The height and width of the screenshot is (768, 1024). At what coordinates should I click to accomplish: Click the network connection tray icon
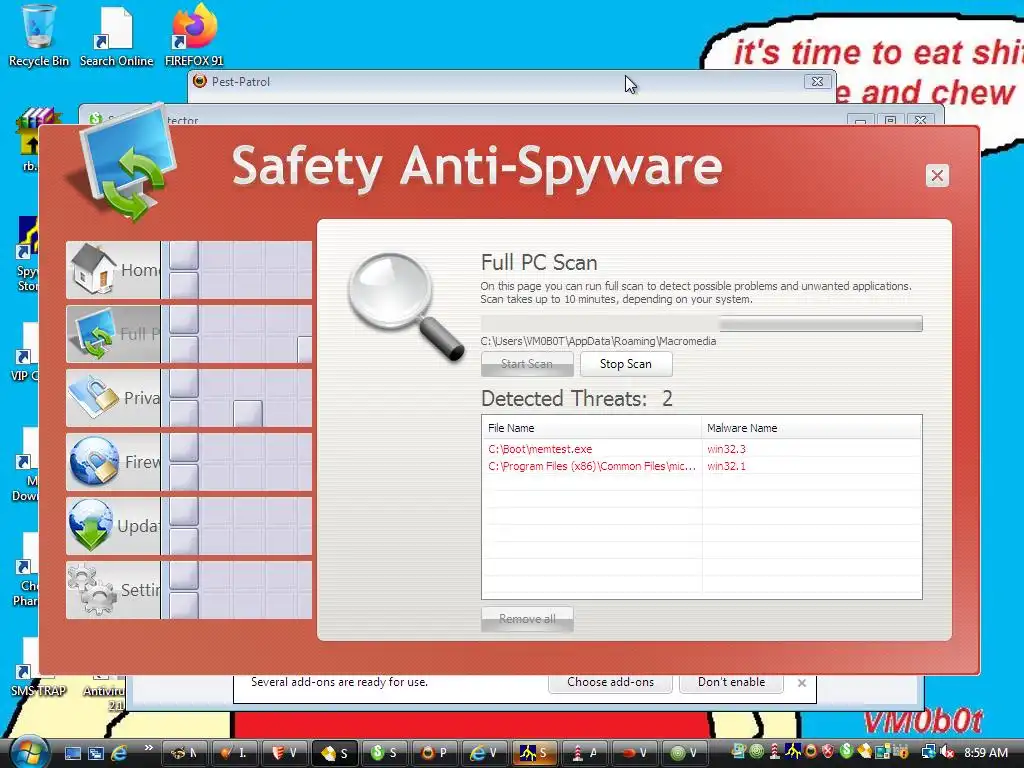(x=928, y=752)
